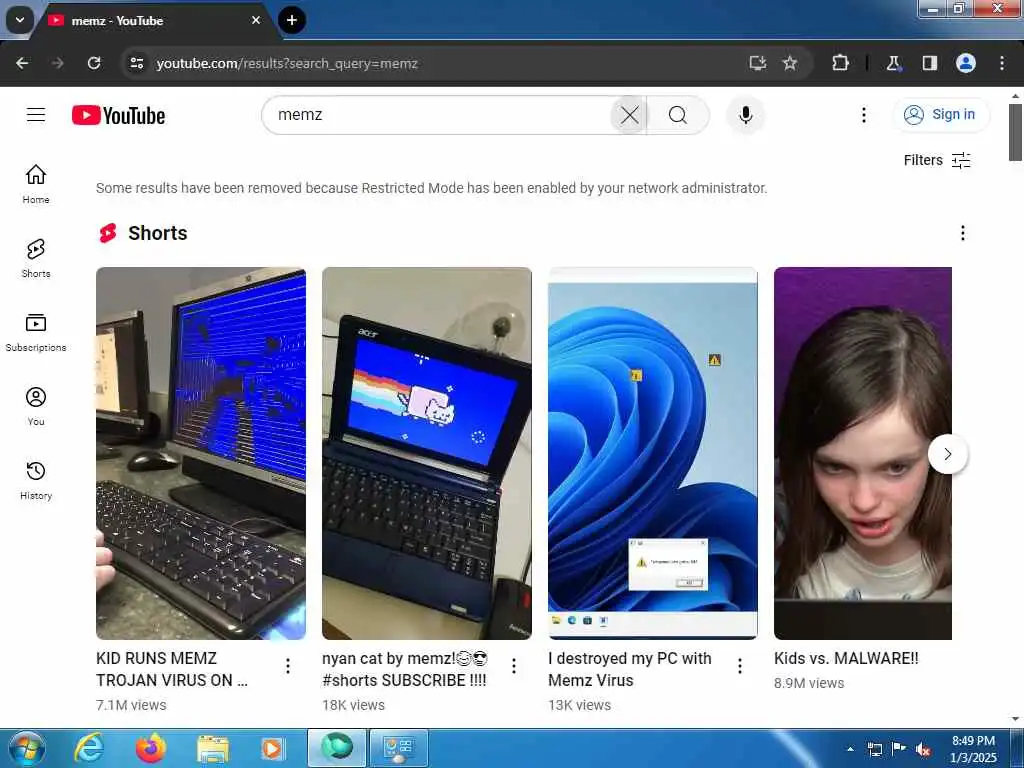
Task: Show hidden tray icons arrow
Action: [x=850, y=749]
